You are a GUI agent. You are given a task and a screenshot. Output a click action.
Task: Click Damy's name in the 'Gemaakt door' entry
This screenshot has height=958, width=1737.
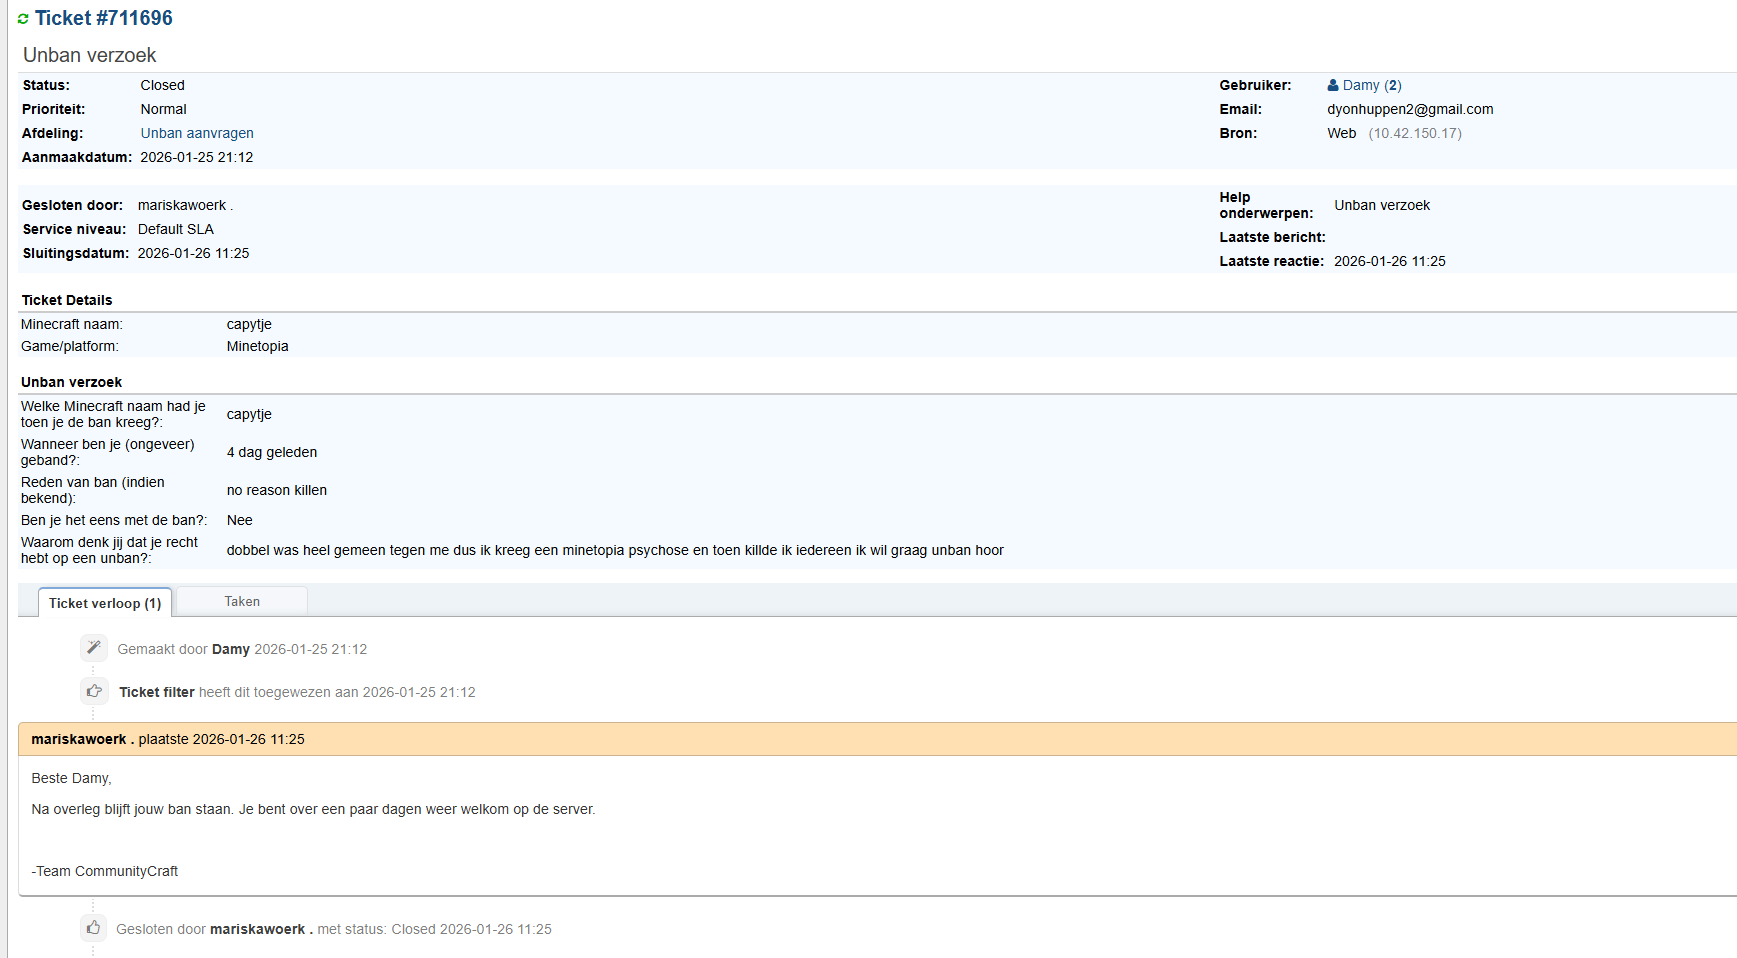(231, 649)
